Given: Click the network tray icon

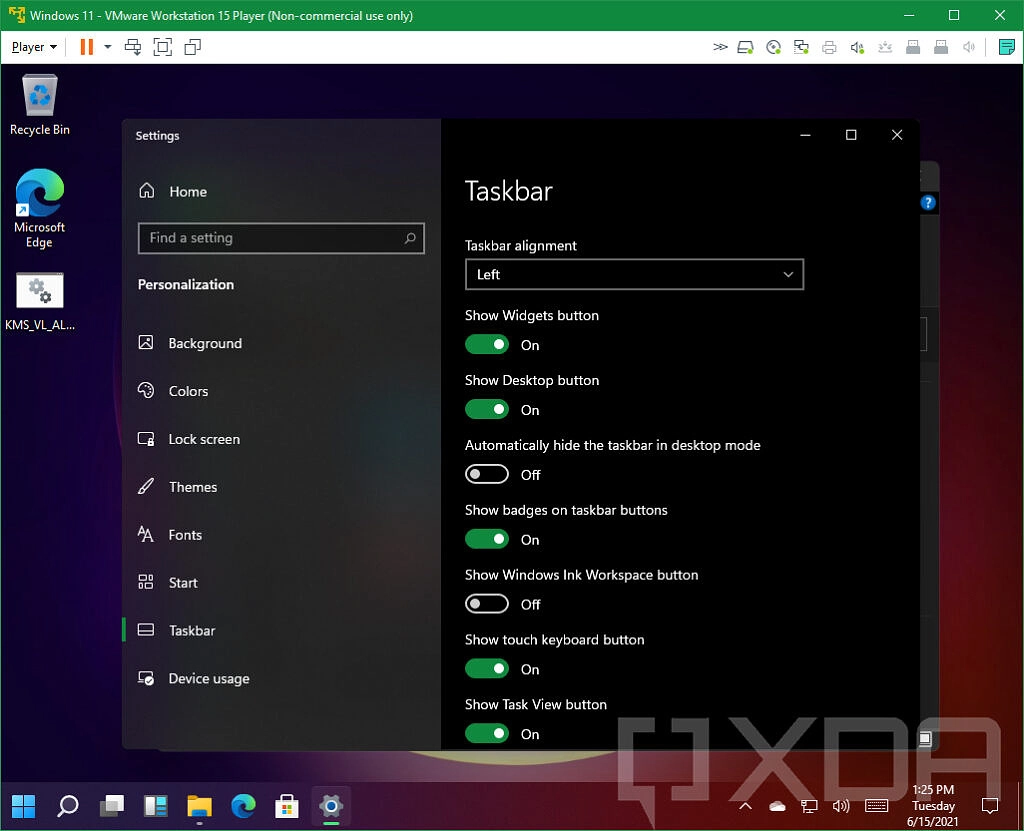Looking at the screenshot, I should pyautogui.click(x=809, y=806).
